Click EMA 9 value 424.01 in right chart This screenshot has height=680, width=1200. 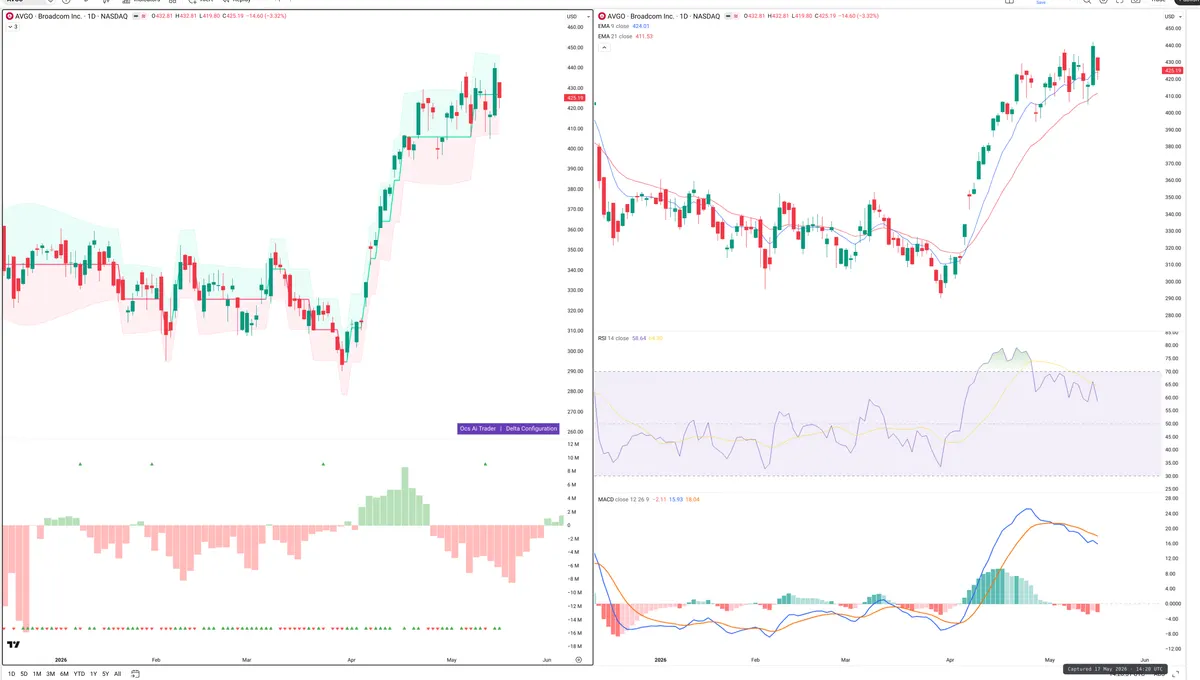coord(640,27)
